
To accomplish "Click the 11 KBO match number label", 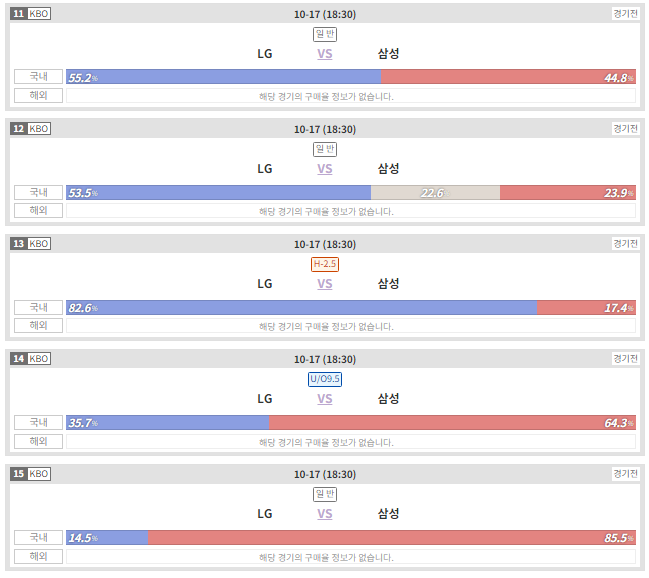I will (x=31, y=14).
